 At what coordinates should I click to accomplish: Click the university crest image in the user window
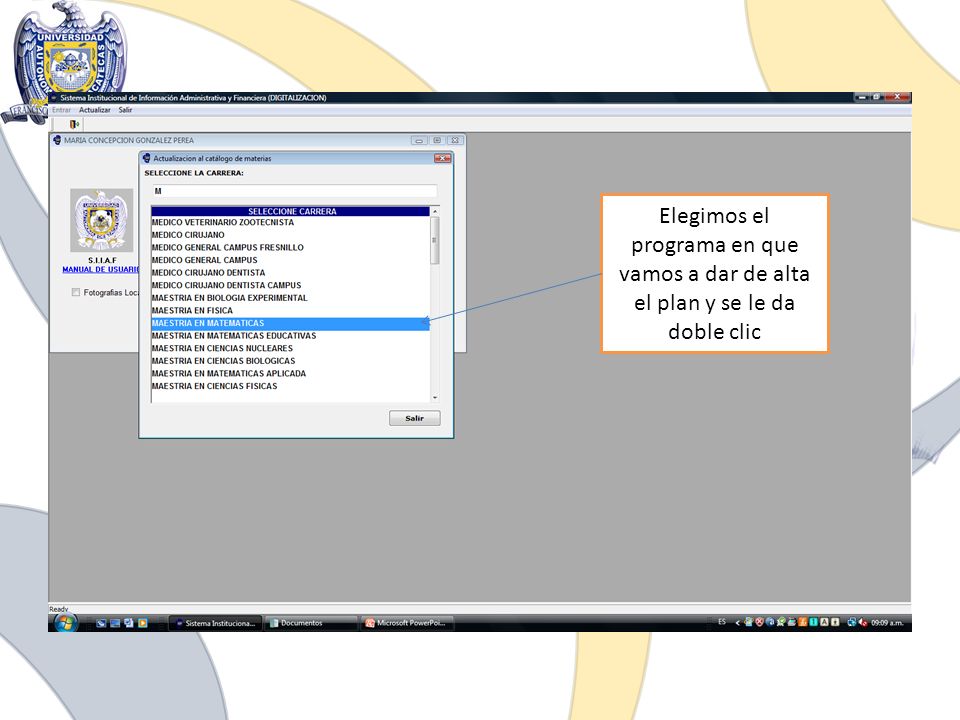coord(102,220)
